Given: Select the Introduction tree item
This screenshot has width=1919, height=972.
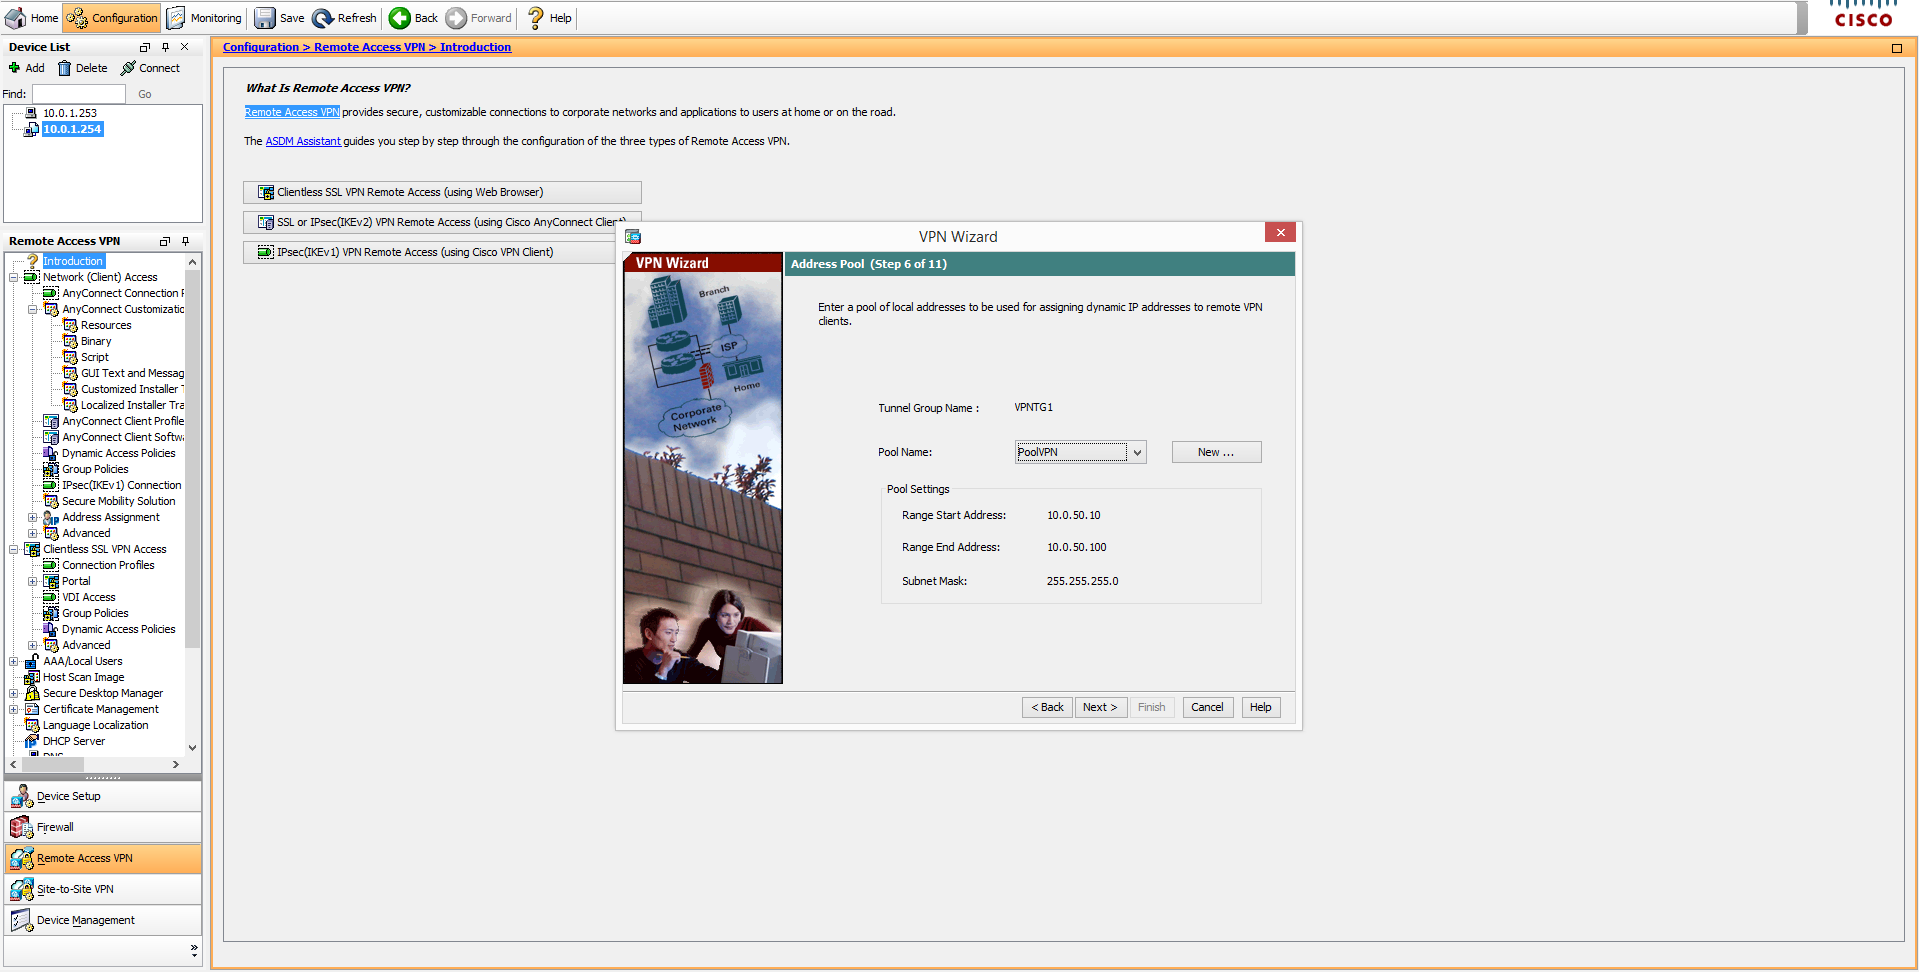Looking at the screenshot, I should pos(73,261).
